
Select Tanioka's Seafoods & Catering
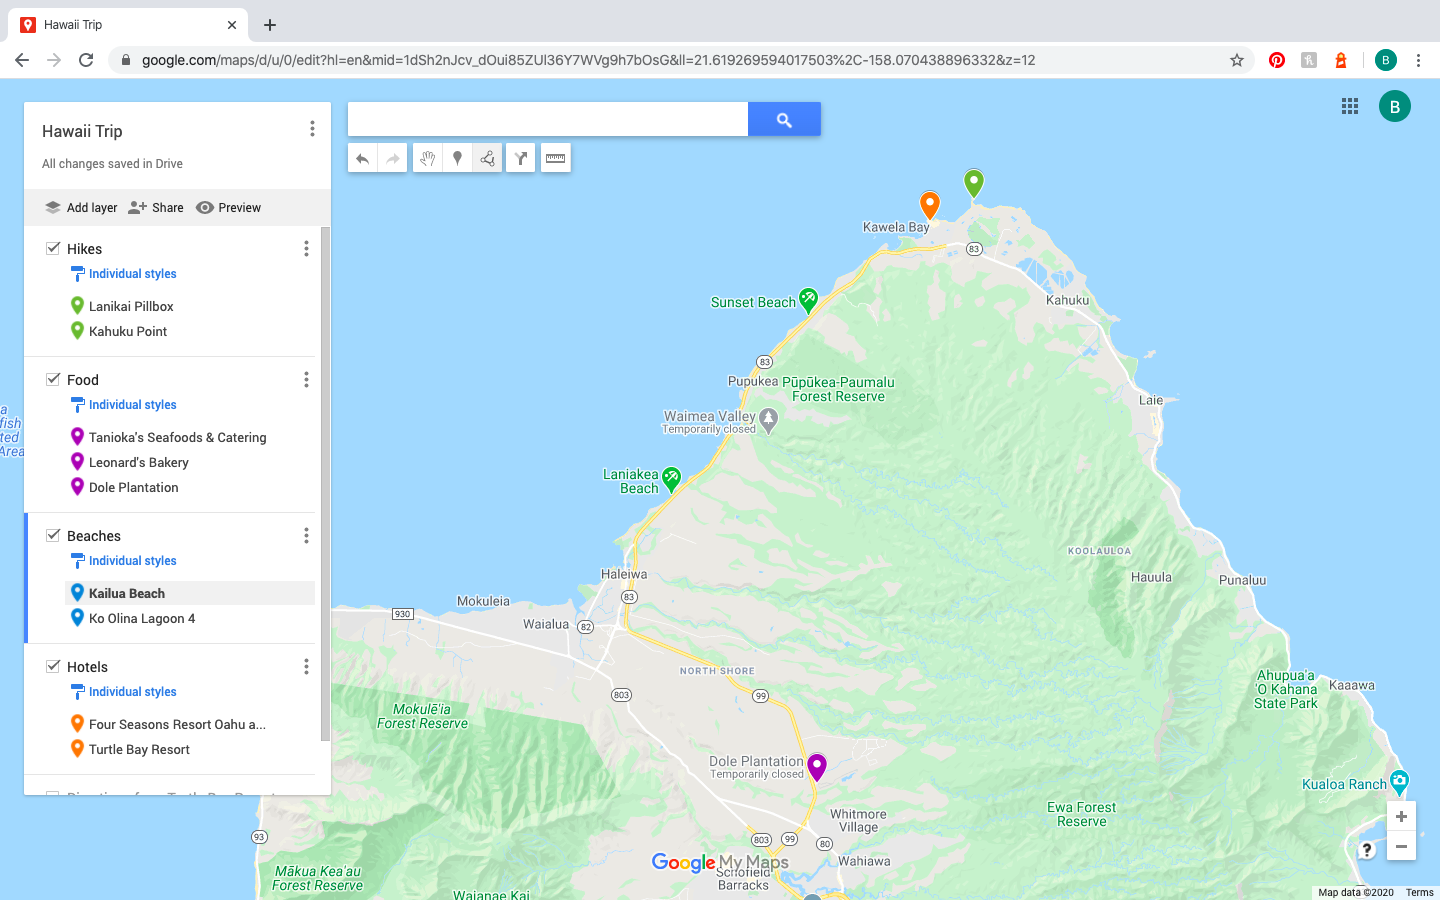(x=178, y=437)
